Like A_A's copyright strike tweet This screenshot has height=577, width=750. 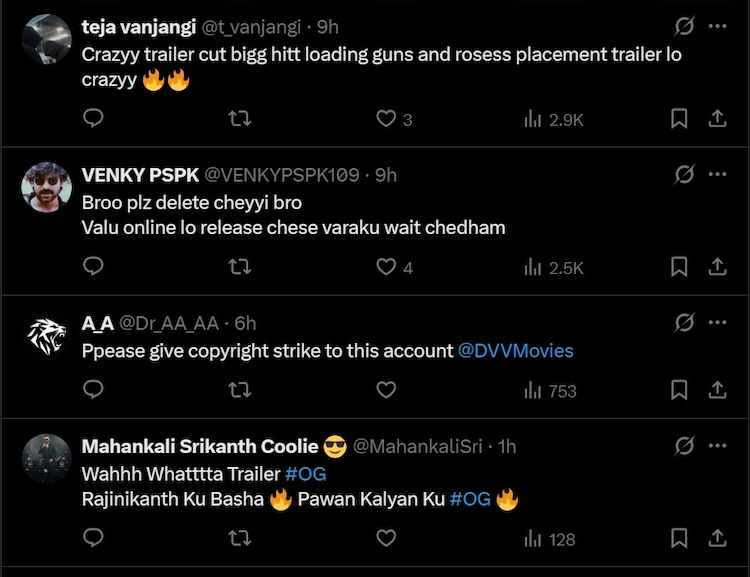(x=386, y=391)
